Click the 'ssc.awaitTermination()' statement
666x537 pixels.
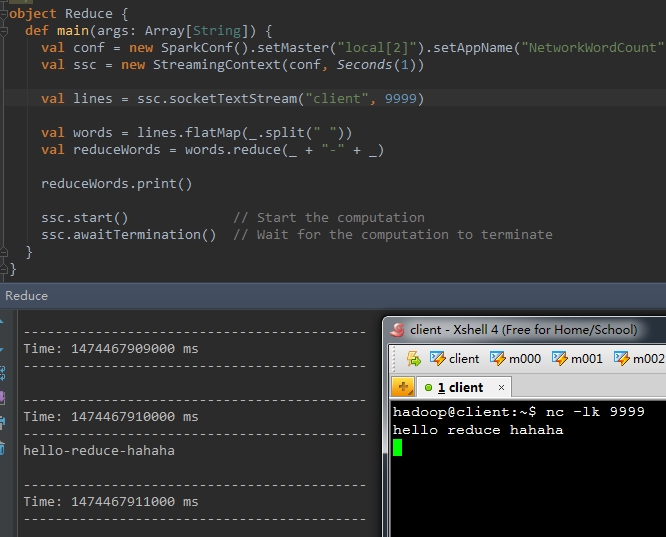point(129,235)
